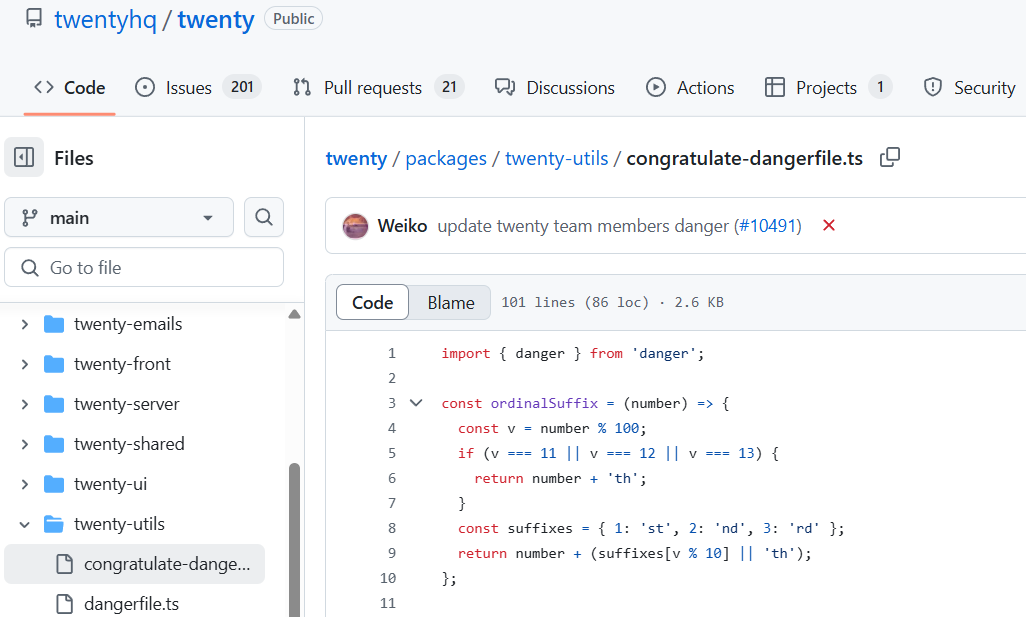Image resolution: width=1026 pixels, height=617 pixels.
Task: Switch to the Code repository tab
Action: [x=69, y=88]
